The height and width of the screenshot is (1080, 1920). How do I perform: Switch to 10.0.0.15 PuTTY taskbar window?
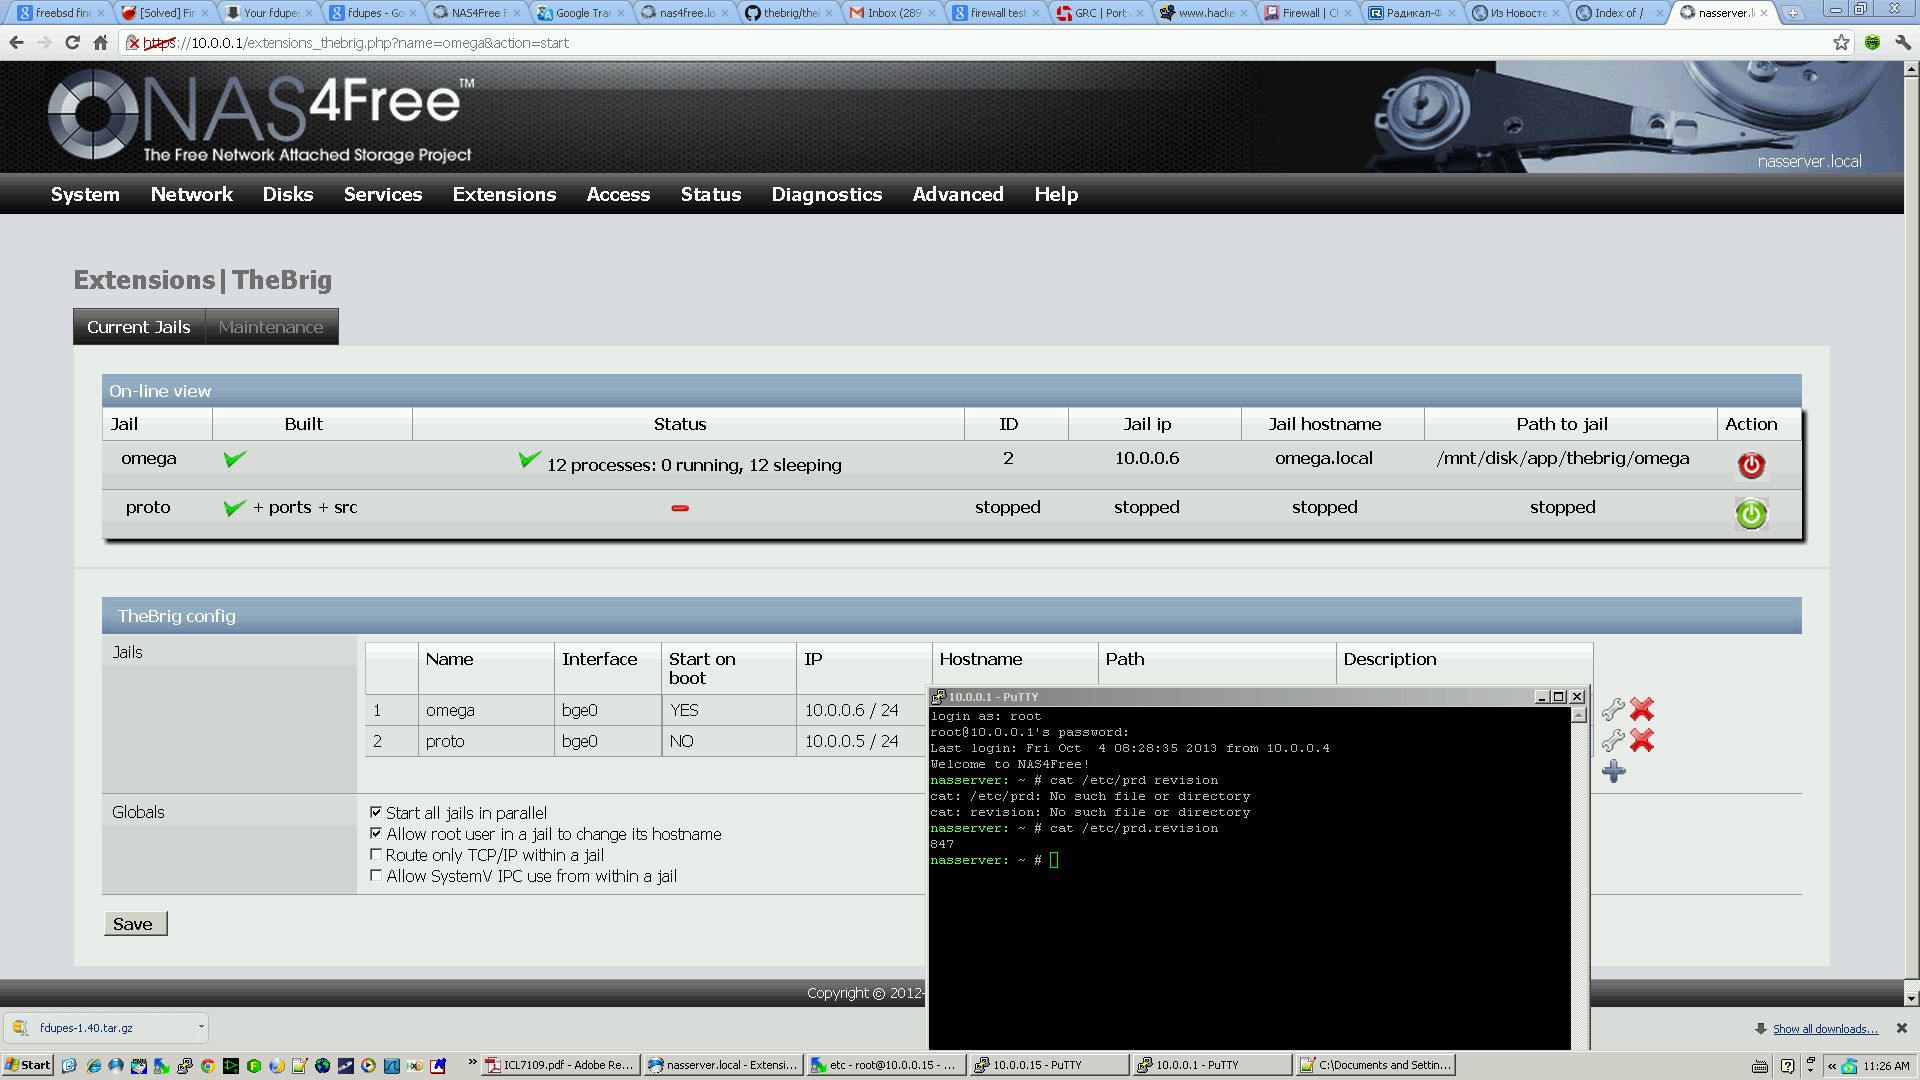(1048, 1065)
